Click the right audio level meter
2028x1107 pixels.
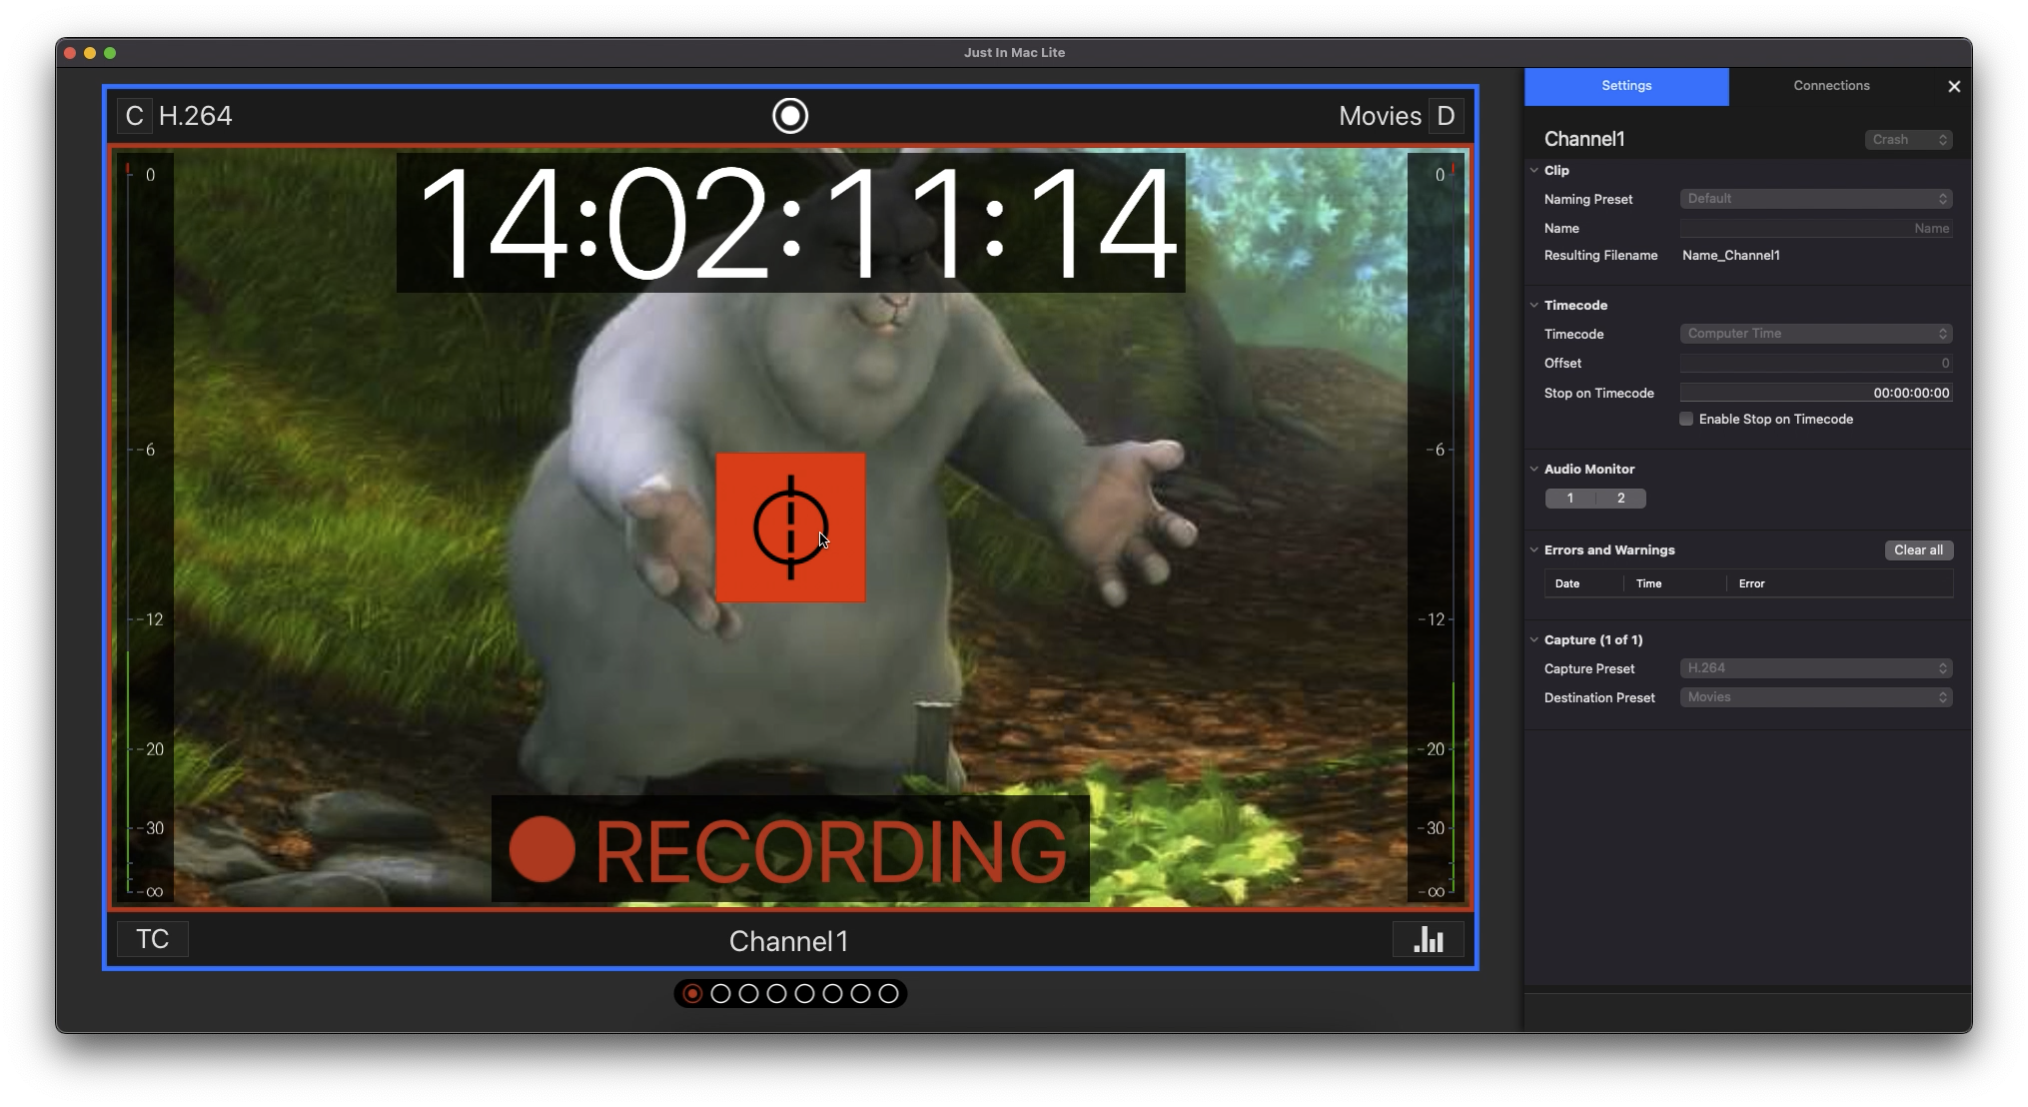[x=1437, y=527]
